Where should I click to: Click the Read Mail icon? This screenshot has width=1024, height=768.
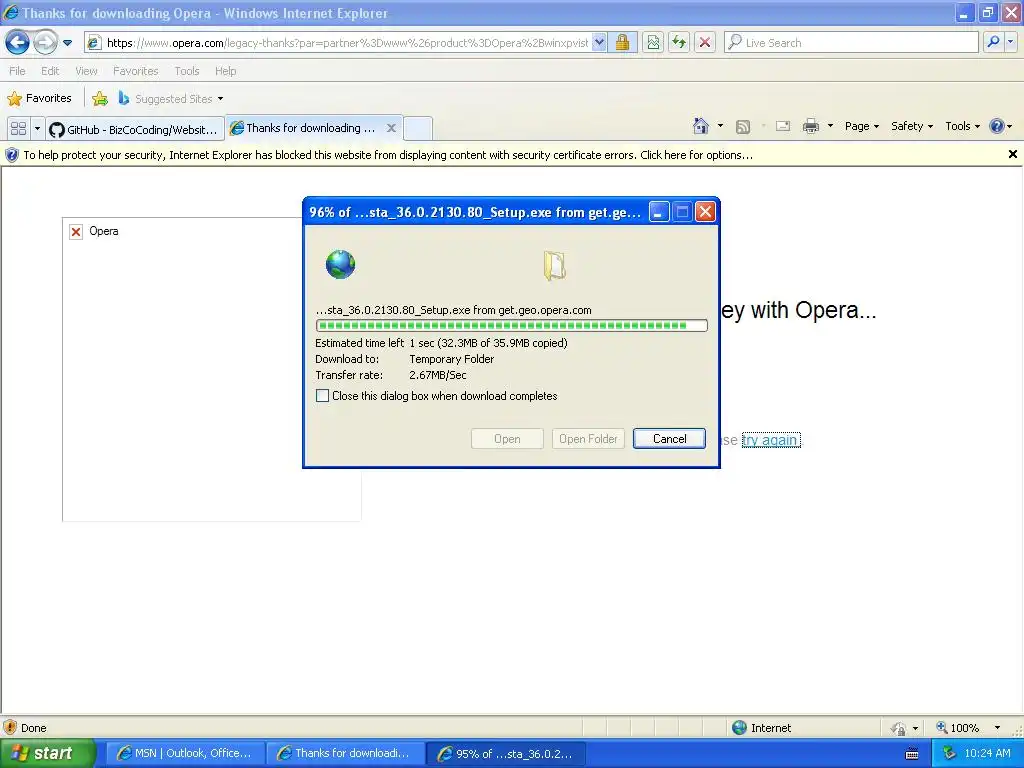pyautogui.click(x=783, y=127)
